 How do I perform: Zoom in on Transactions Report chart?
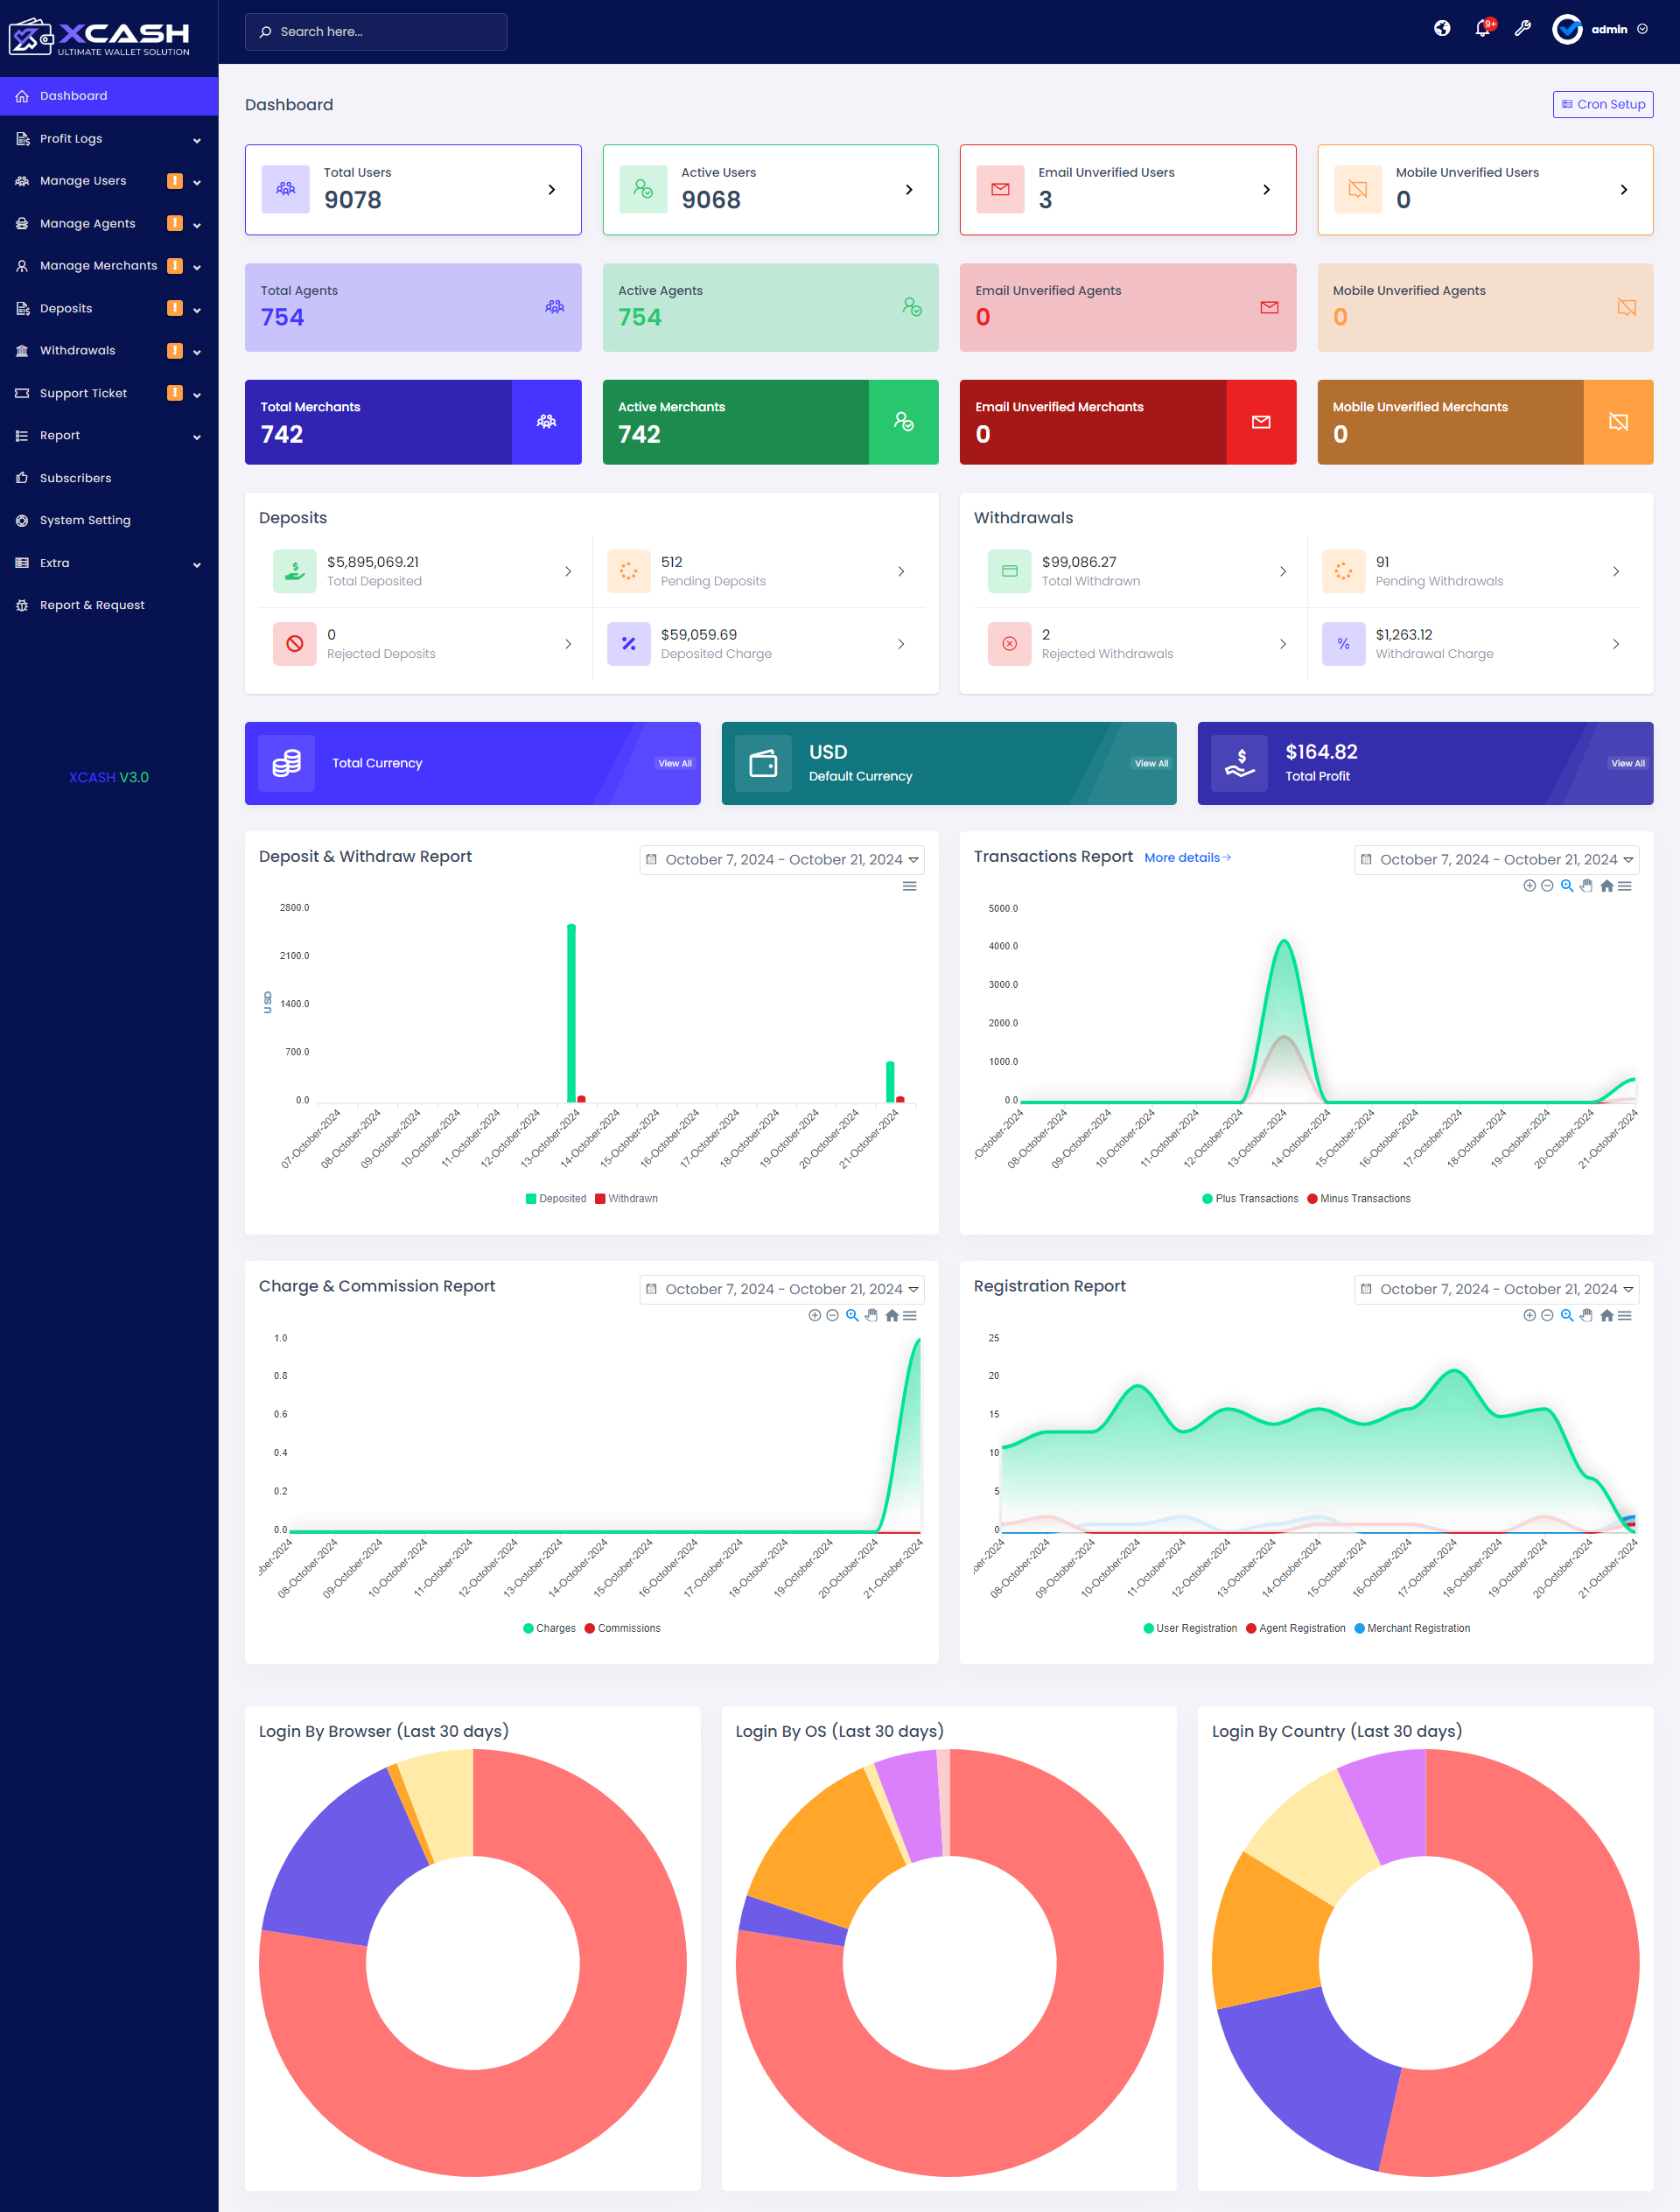click(x=1529, y=886)
